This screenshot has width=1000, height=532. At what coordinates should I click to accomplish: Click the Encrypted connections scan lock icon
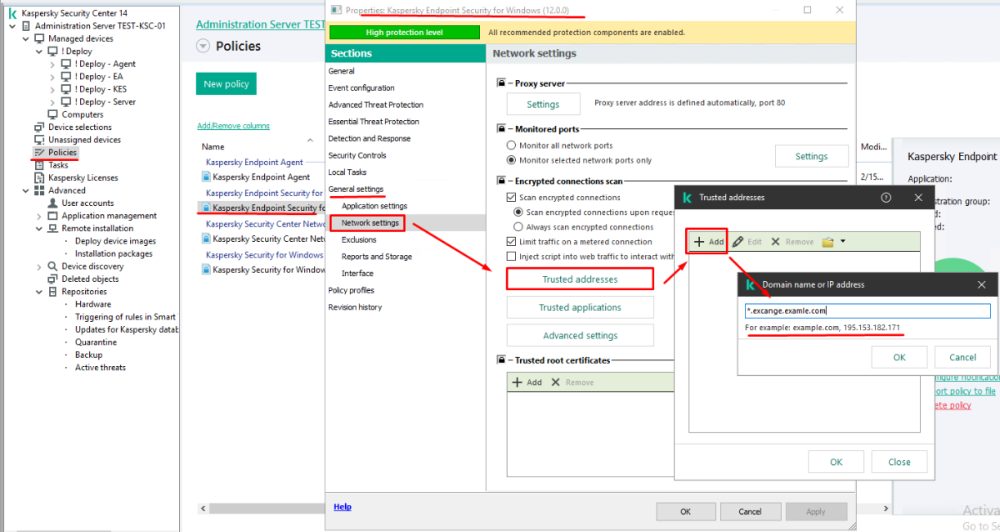pyautogui.click(x=502, y=181)
